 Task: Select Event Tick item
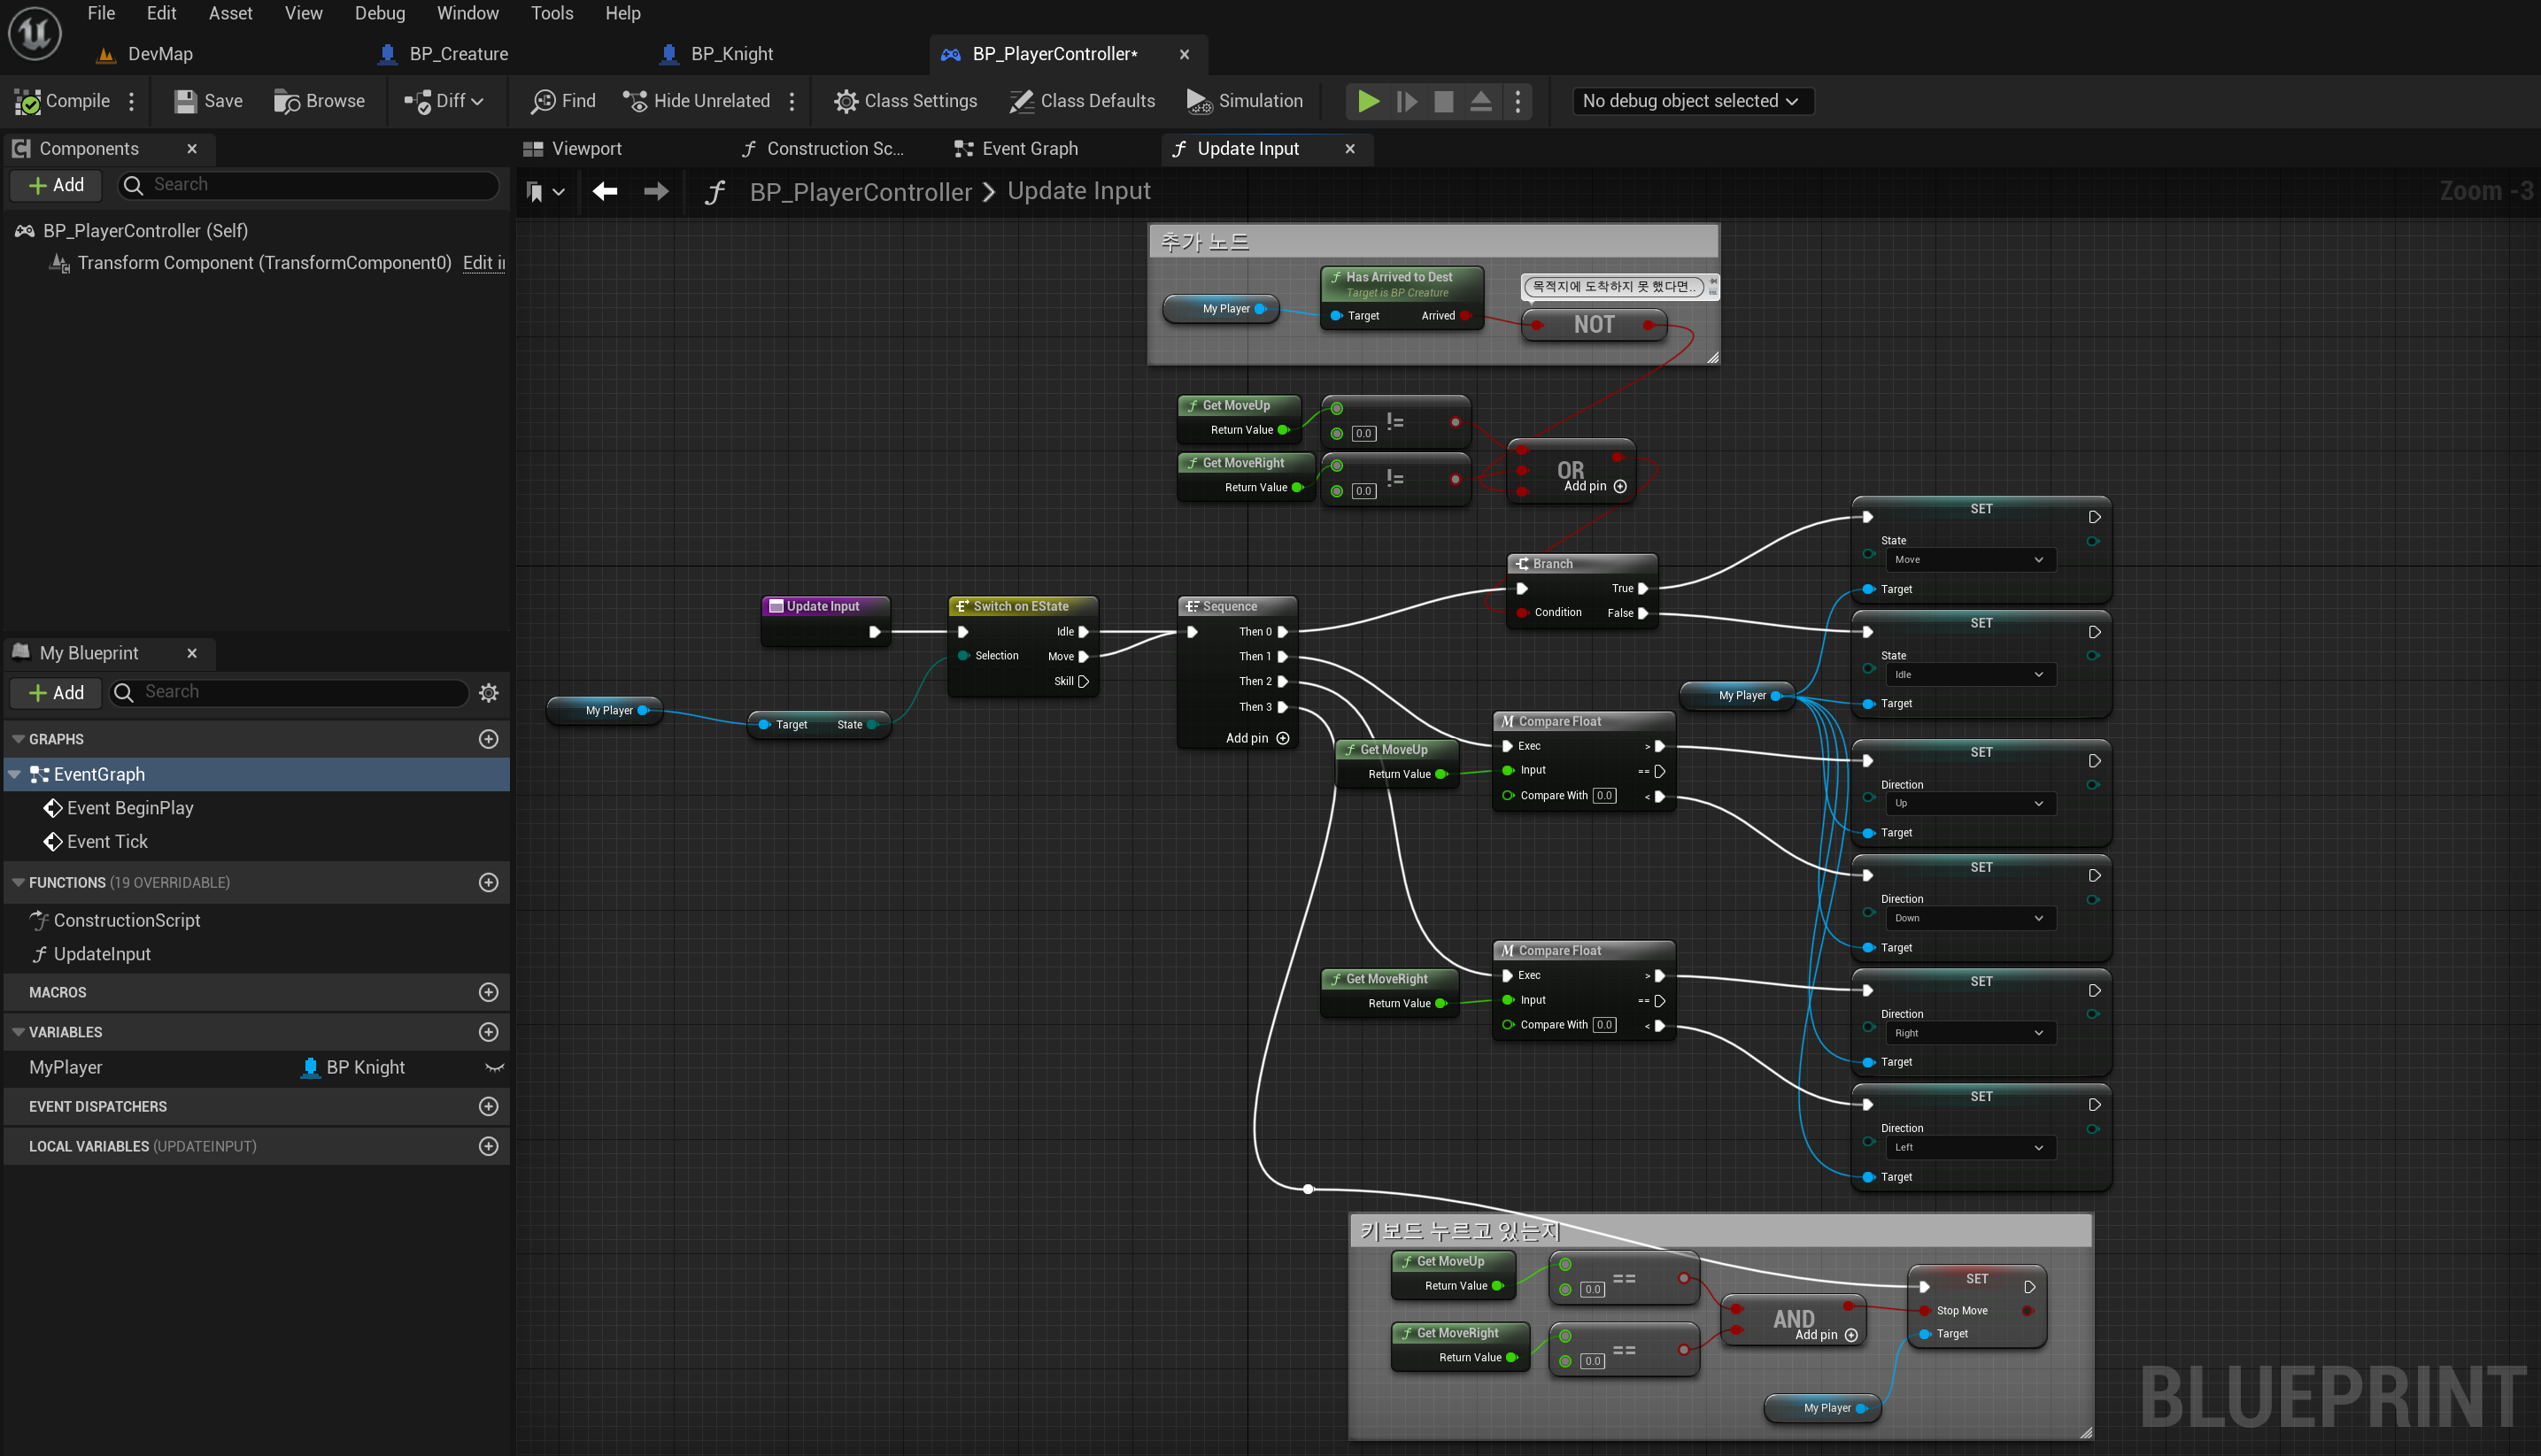[107, 842]
